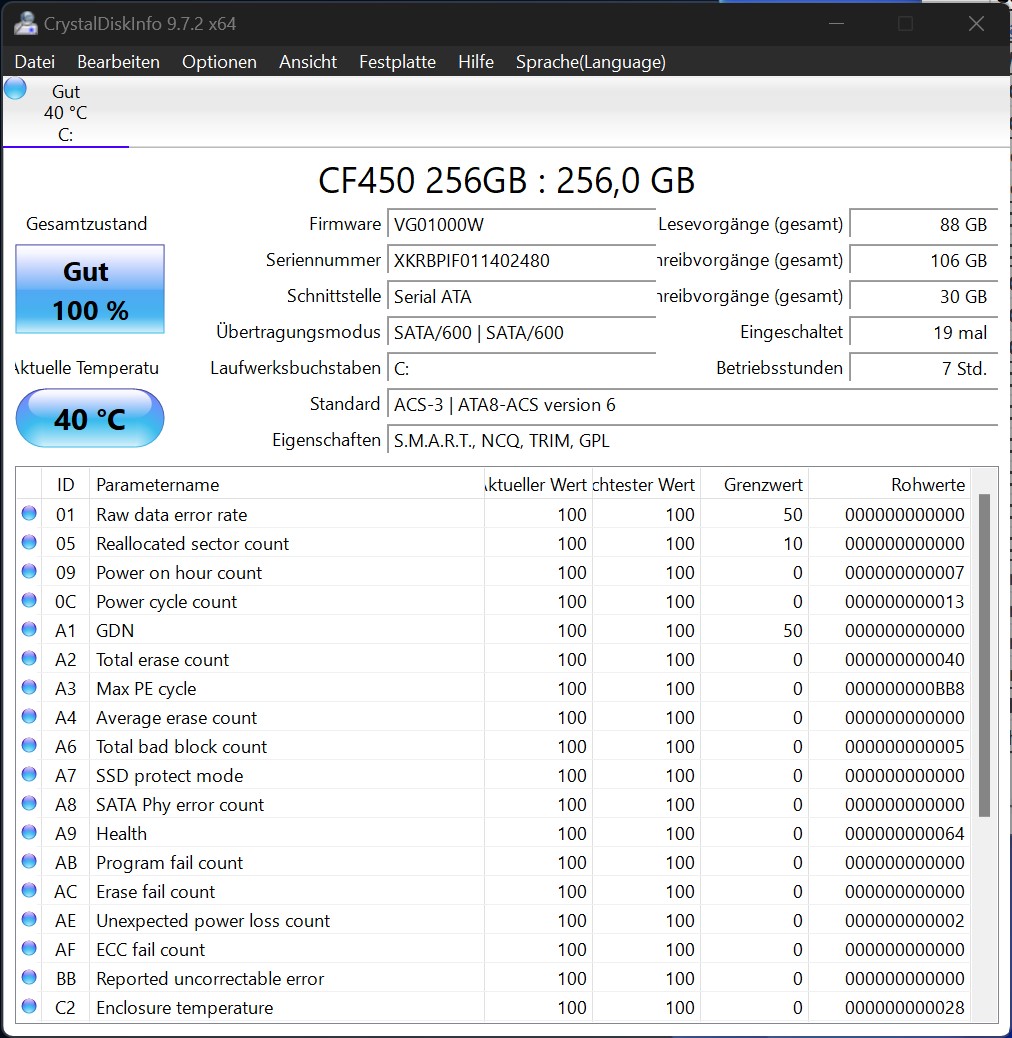Minimize the CrystalDiskInfo window
The width and height of the screenshot is (1012, 1038).
(x=837, y=23)
